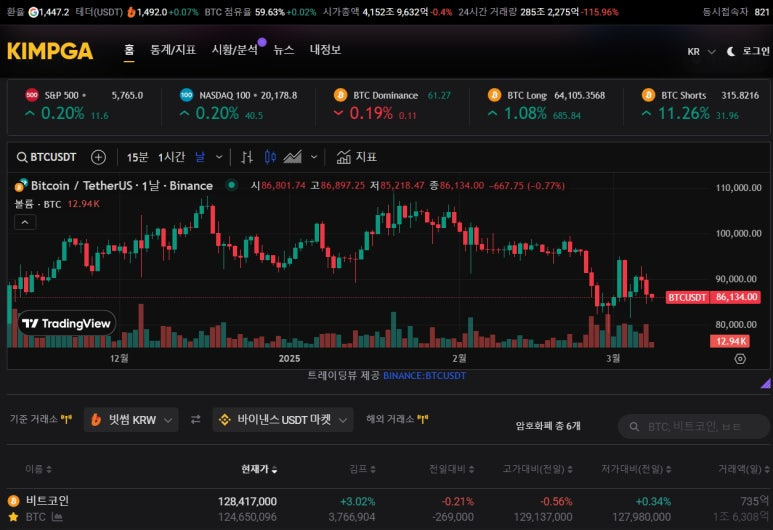Click the purple corner widget icon
The width and height of the screenshot is (773, 530).
coord(765,383)
